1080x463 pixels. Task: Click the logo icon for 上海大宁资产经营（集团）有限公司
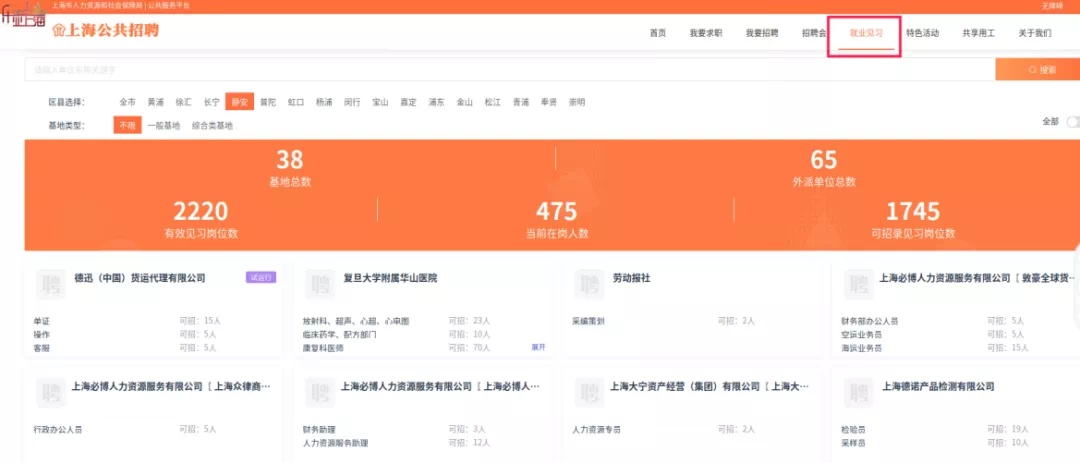coord(589,392)
